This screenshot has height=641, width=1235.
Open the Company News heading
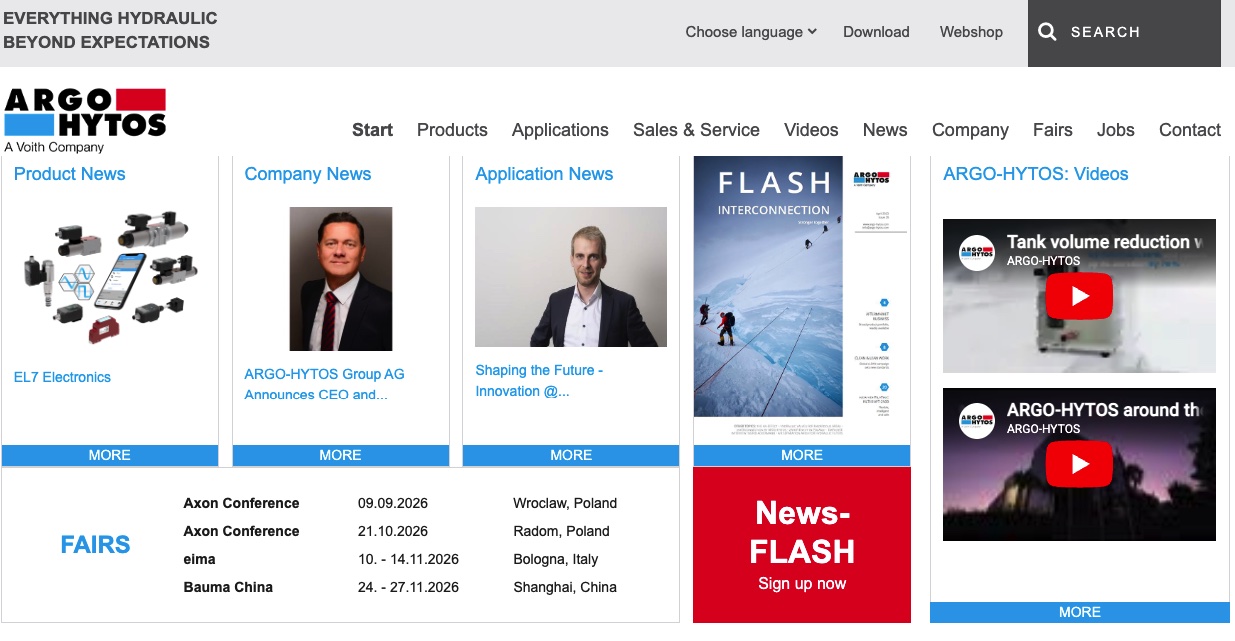[x=308, y=174]
